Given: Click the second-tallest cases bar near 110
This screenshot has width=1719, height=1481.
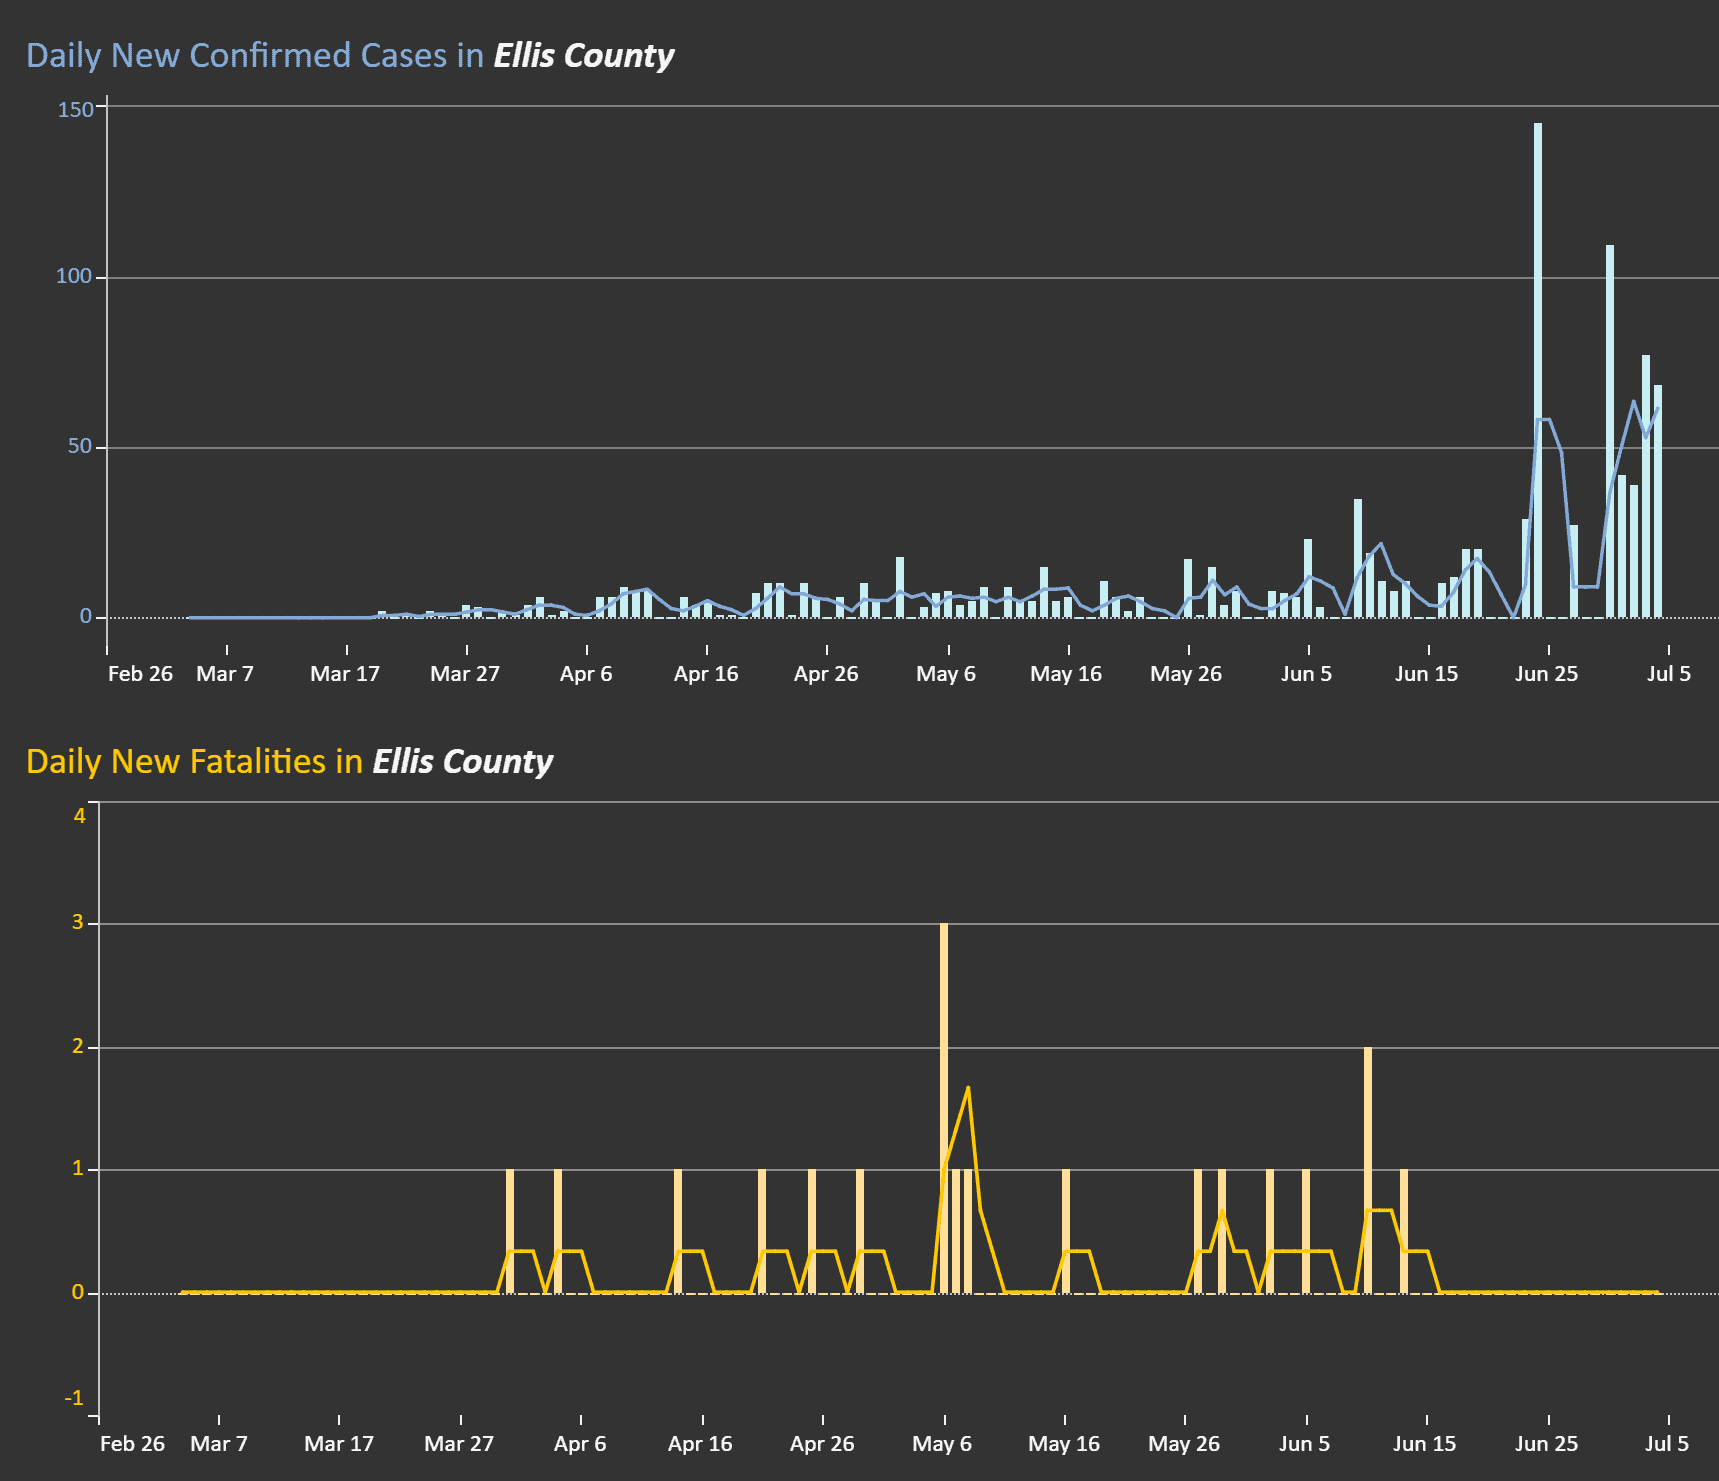Looking at the screenshot, I should (x=1610, y=431).
